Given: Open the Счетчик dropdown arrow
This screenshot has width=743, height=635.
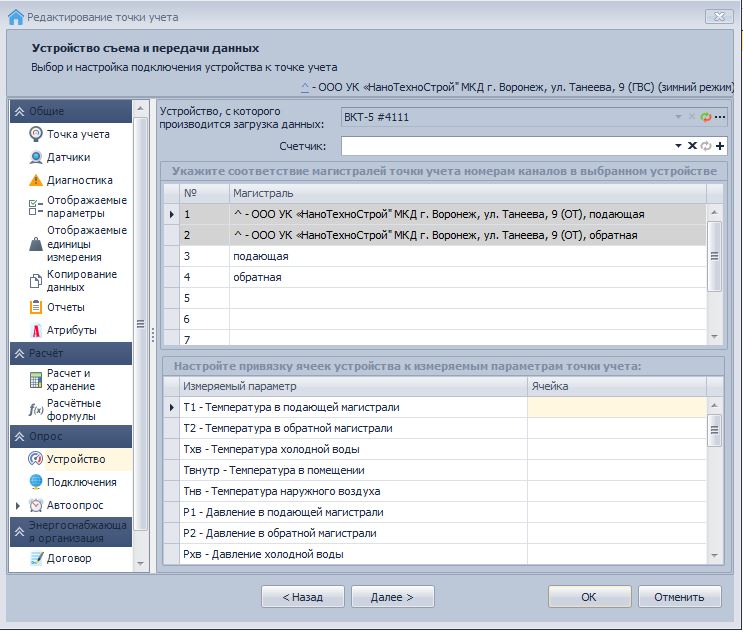Looking at the screenshot, I should pos(679,146).
